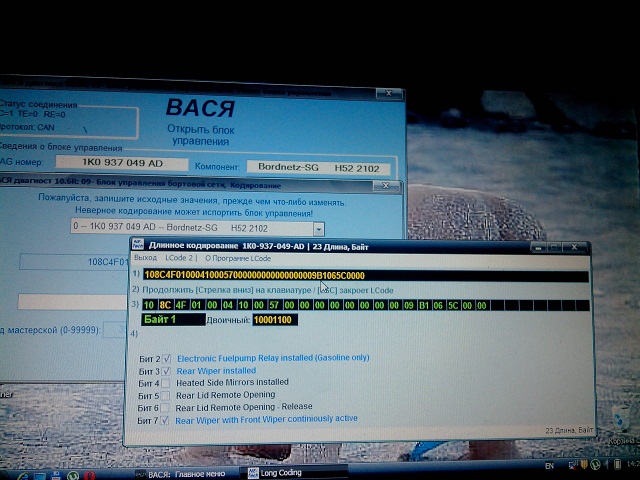The image size is (640, 480).
Task: Enable Бит 4 Heated Side Mirrors checkbox
Action: [x=165, y=384]
